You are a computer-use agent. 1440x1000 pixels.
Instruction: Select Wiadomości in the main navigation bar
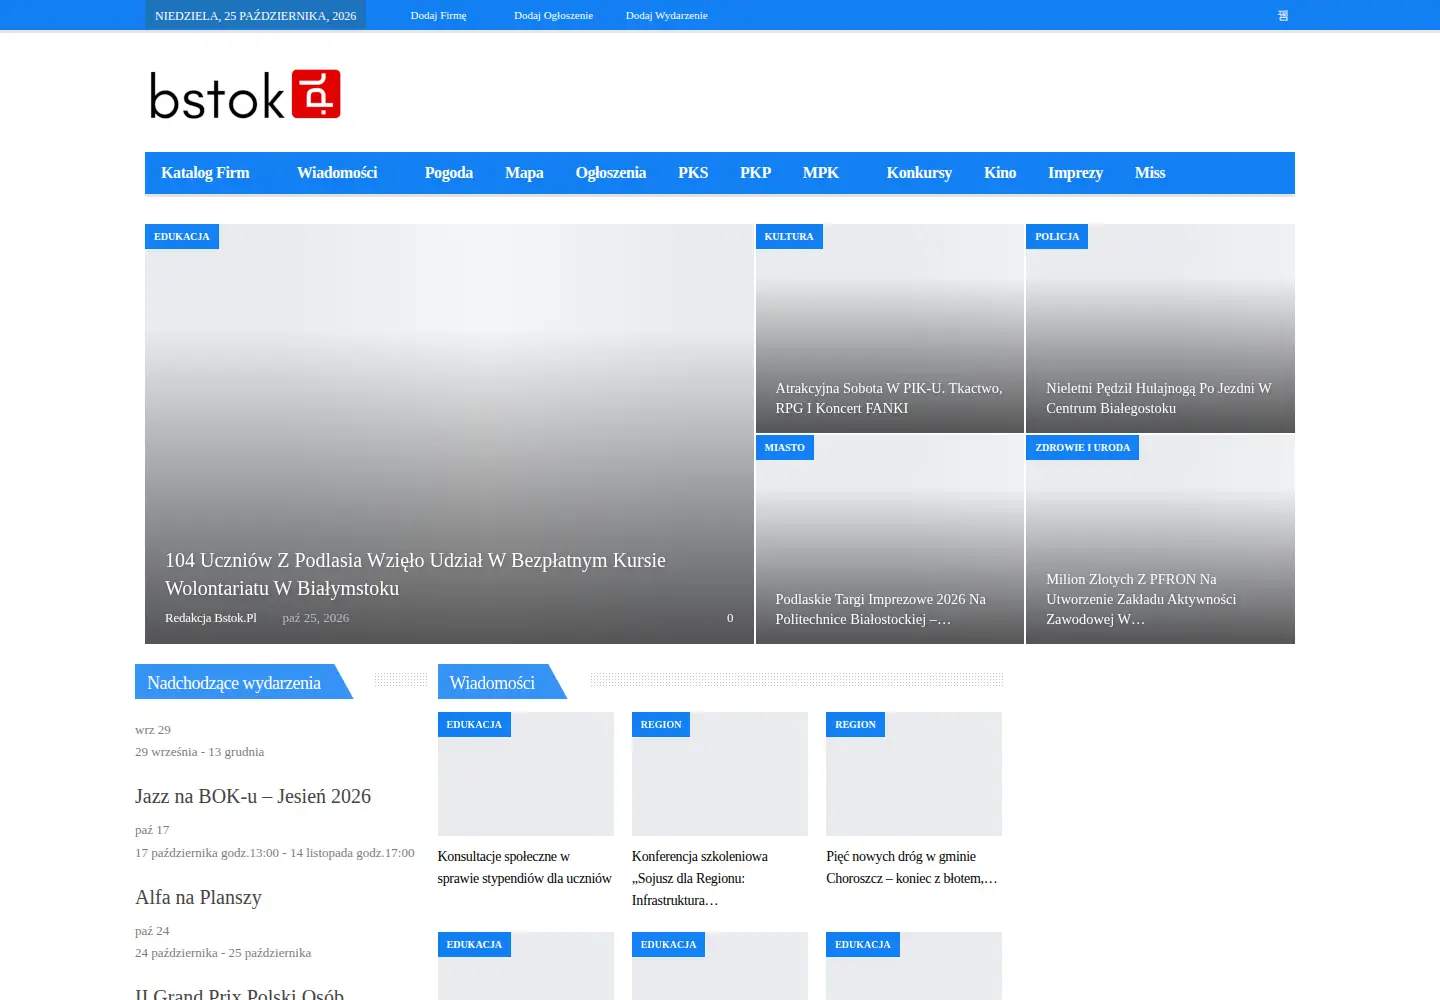(x=337, y=173)
